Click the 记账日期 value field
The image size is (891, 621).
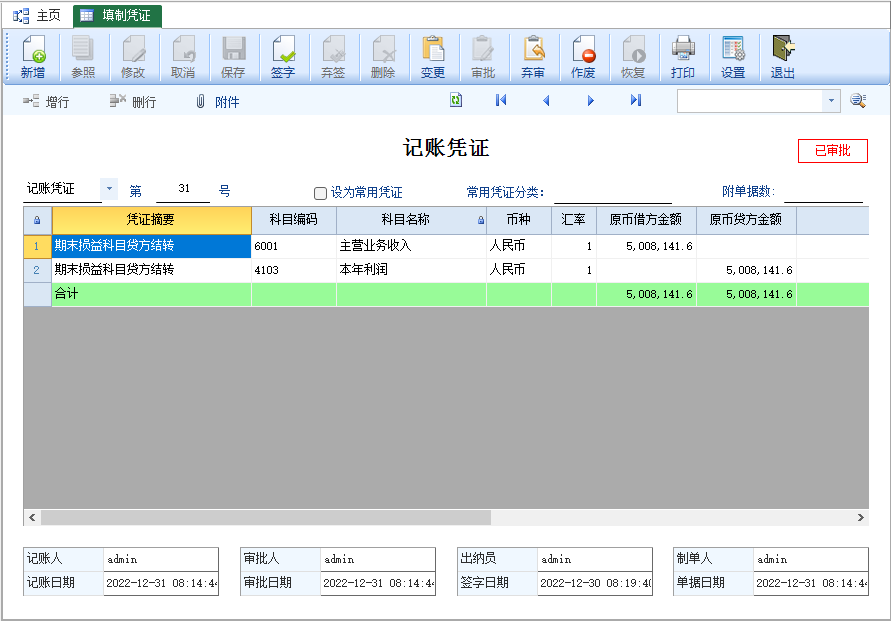[161, 583]
